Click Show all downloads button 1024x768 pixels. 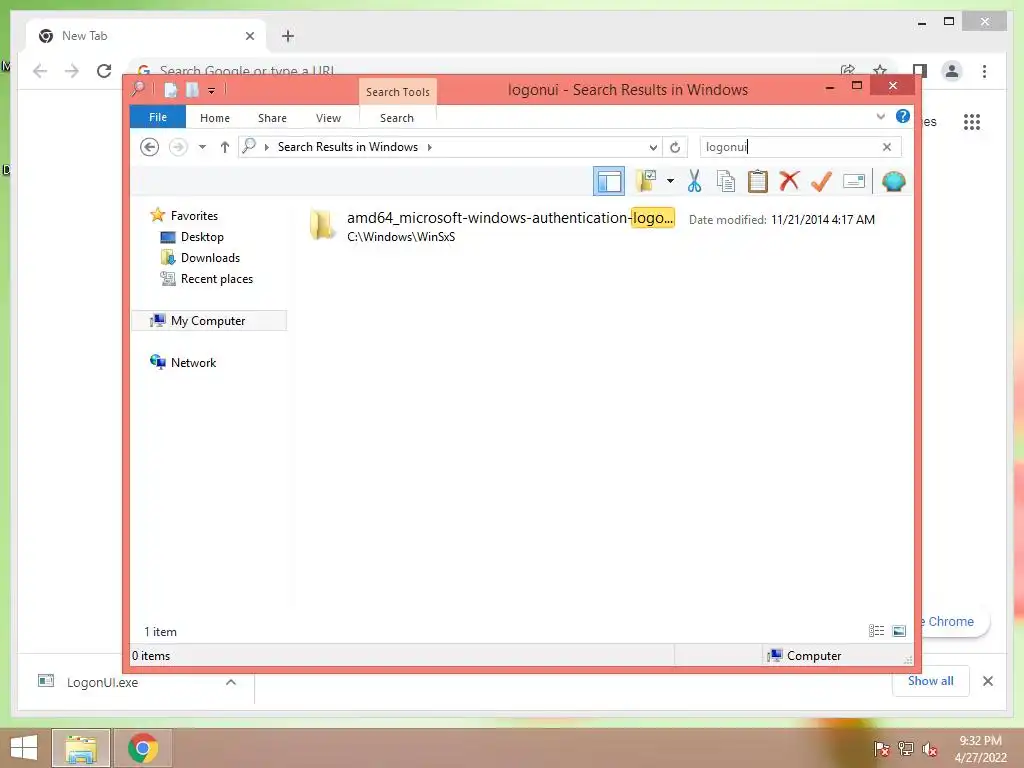(931, 681)
